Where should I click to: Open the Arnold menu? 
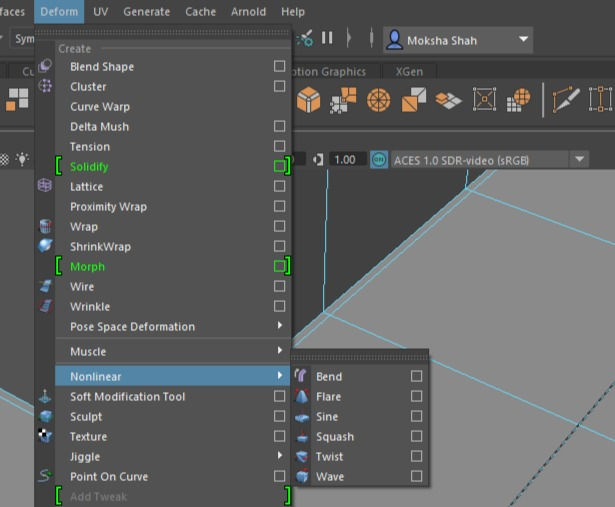click(248, 12)
